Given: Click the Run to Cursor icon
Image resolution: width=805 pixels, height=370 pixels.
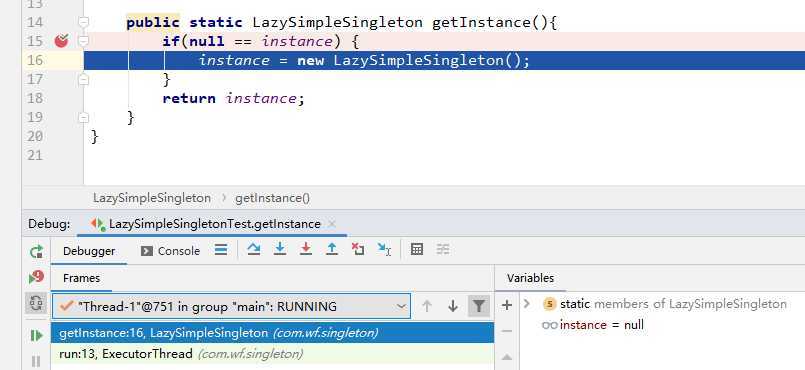Looking at the screenshot, I should [385, 249].
